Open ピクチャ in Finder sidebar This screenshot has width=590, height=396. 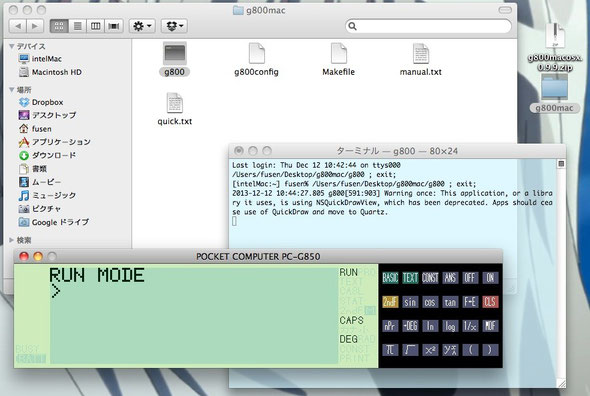tap(40, 209)
